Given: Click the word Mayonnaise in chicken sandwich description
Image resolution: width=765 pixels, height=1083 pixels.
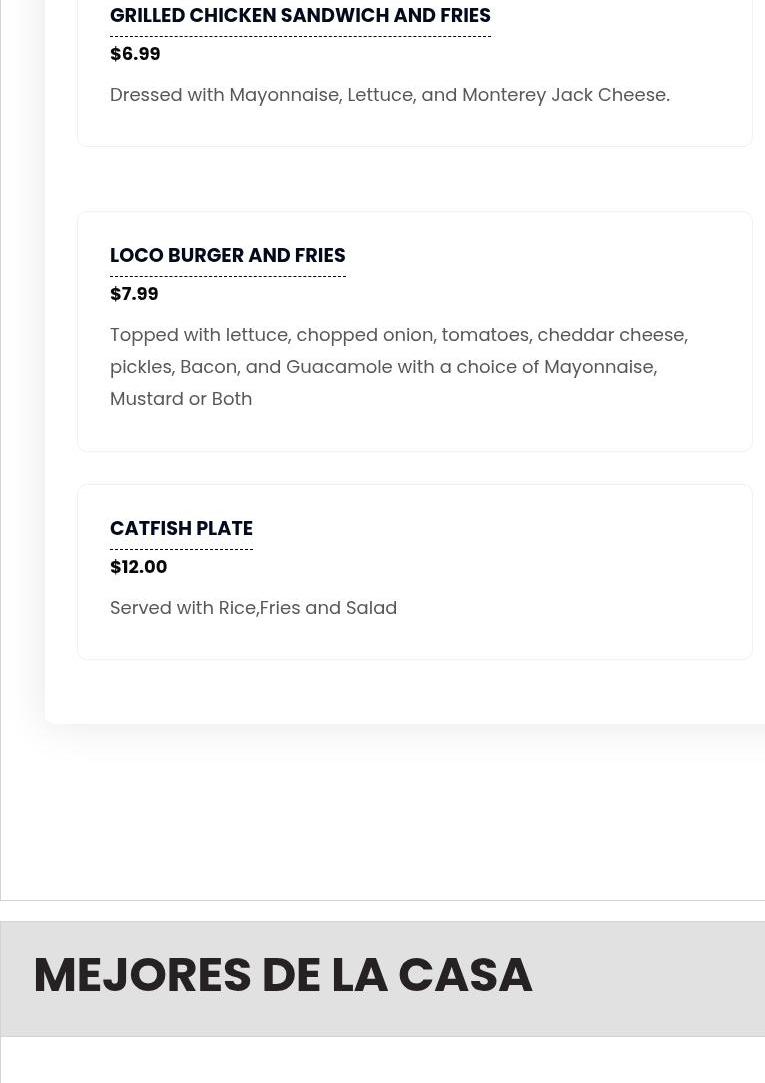Looking at the screenshot, I should click(285, 95).
